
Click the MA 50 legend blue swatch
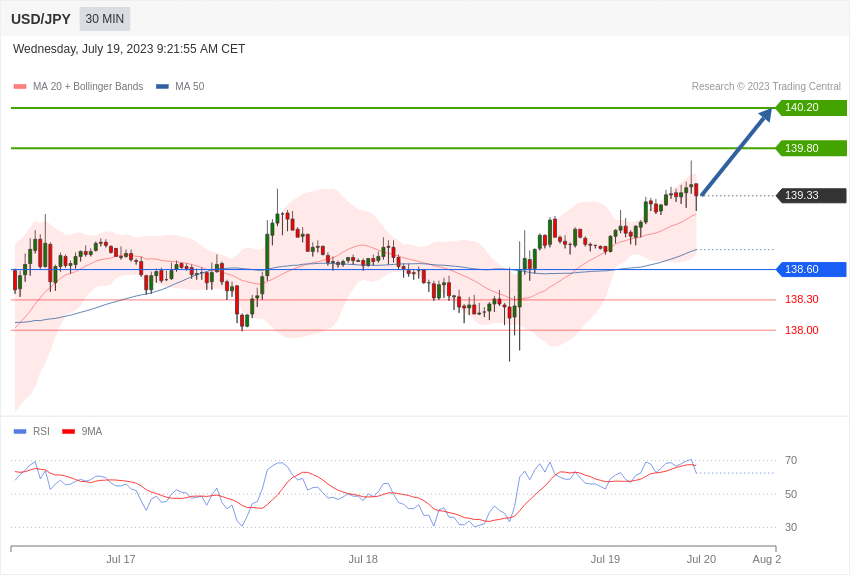(162, 86)
